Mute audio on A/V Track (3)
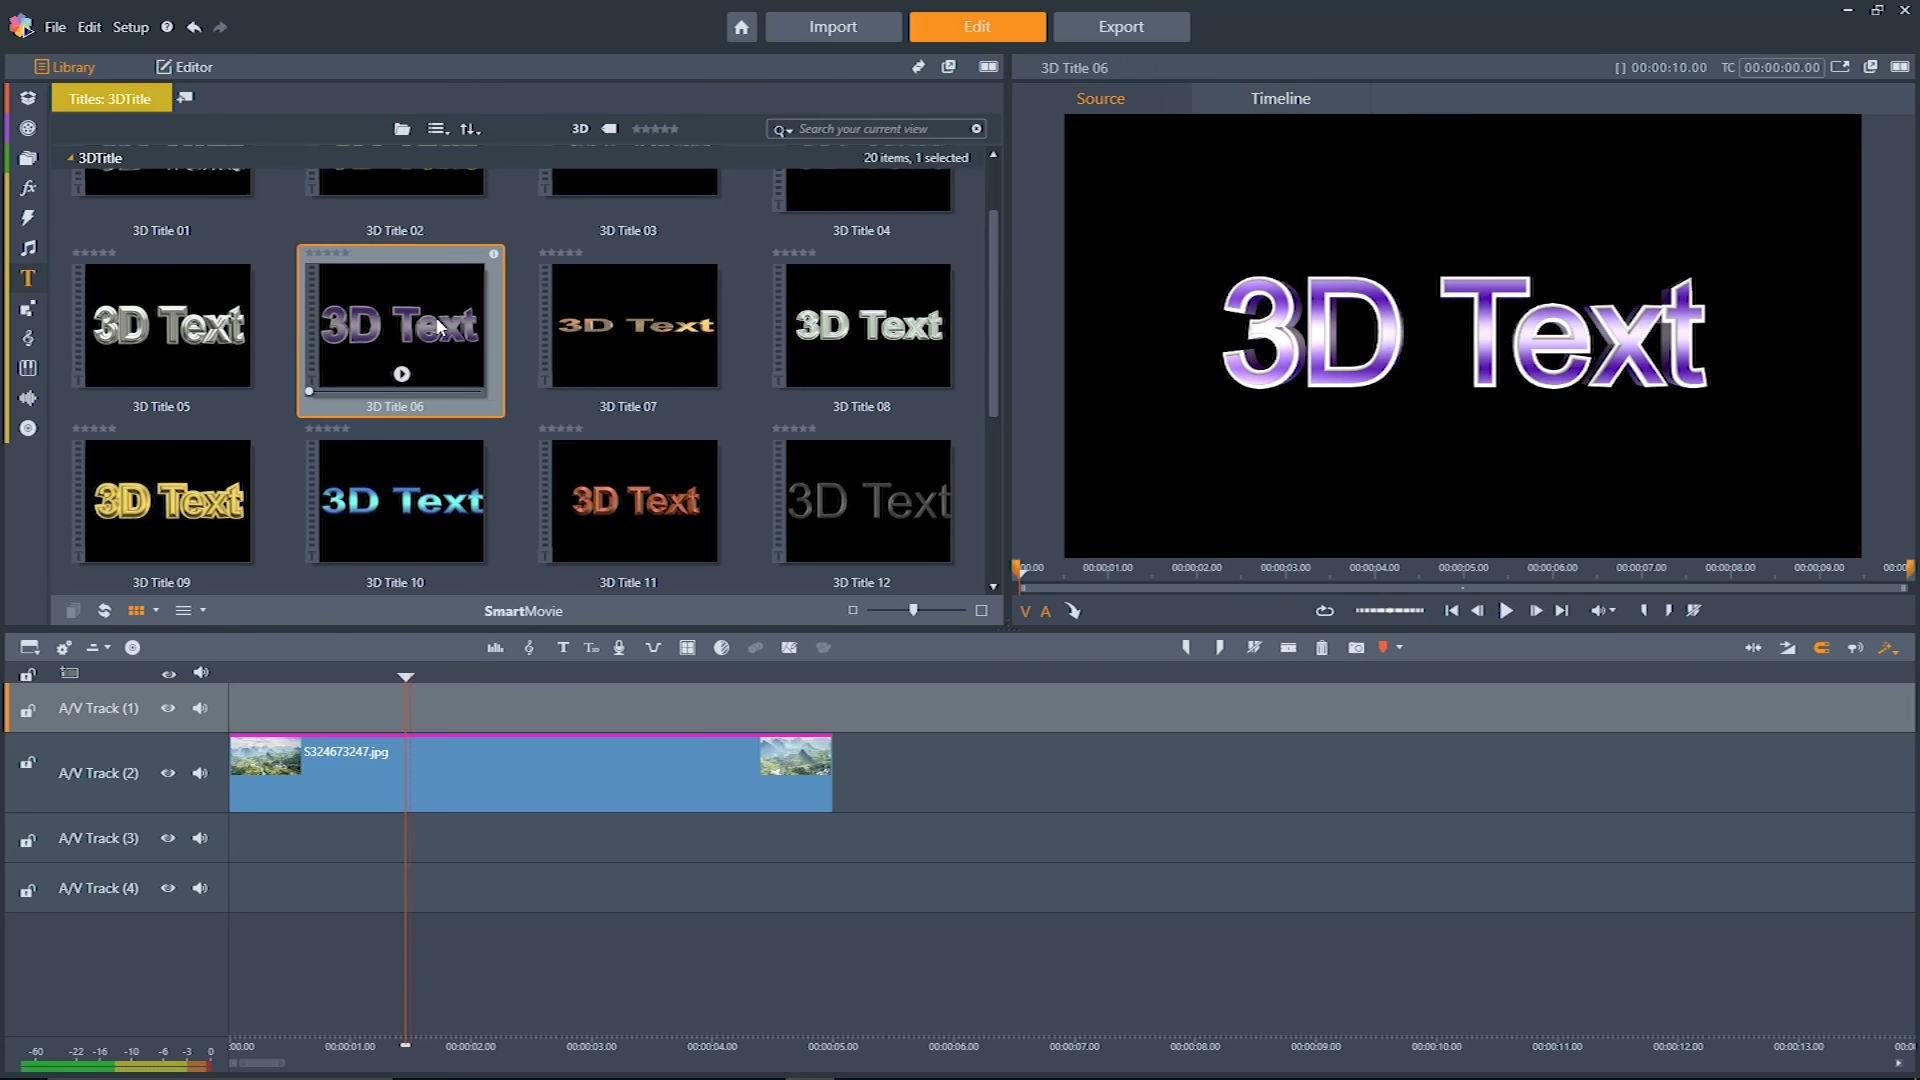The image size is (1920, 1080). pos(200,838)
